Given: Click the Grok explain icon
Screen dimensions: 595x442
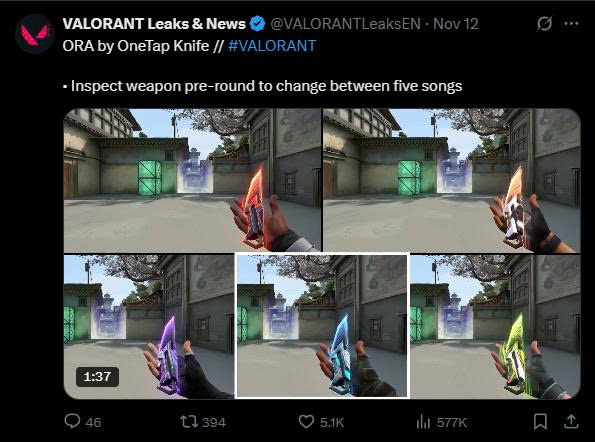Looking at the screenshot, I should point(545,24).
